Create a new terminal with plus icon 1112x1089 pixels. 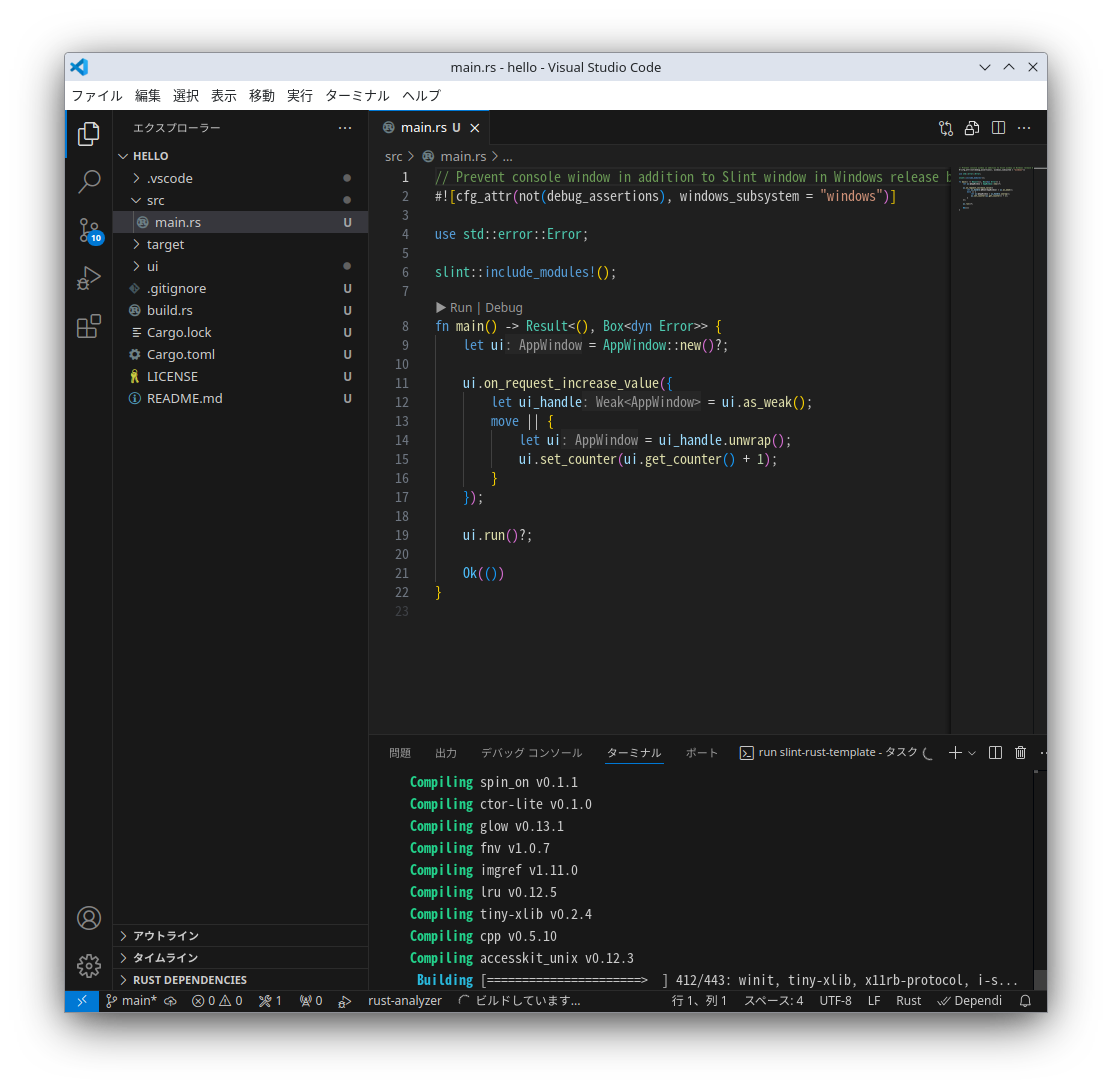(x=953, y=752)
